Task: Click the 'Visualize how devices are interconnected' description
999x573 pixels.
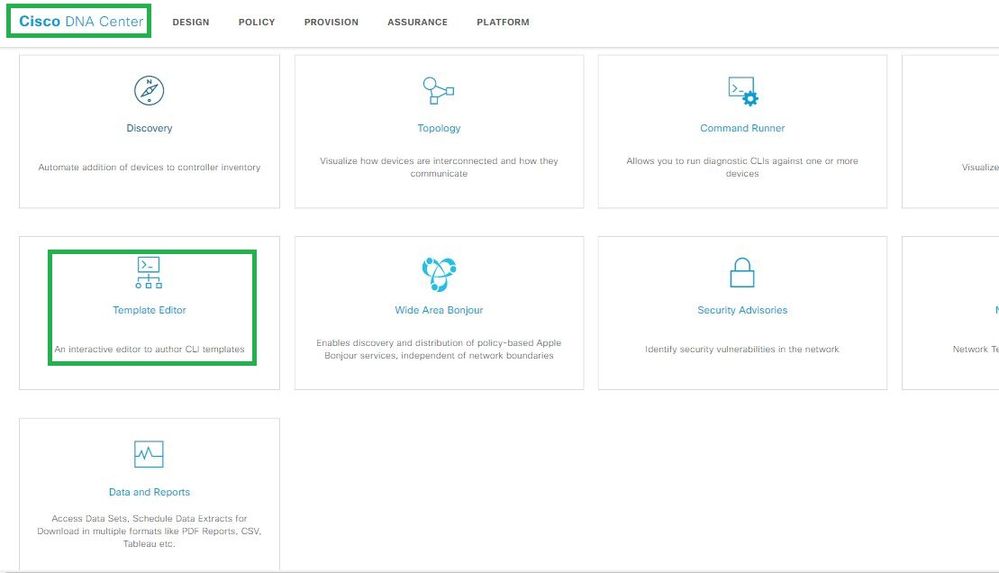Action: [x=439, y=167]
